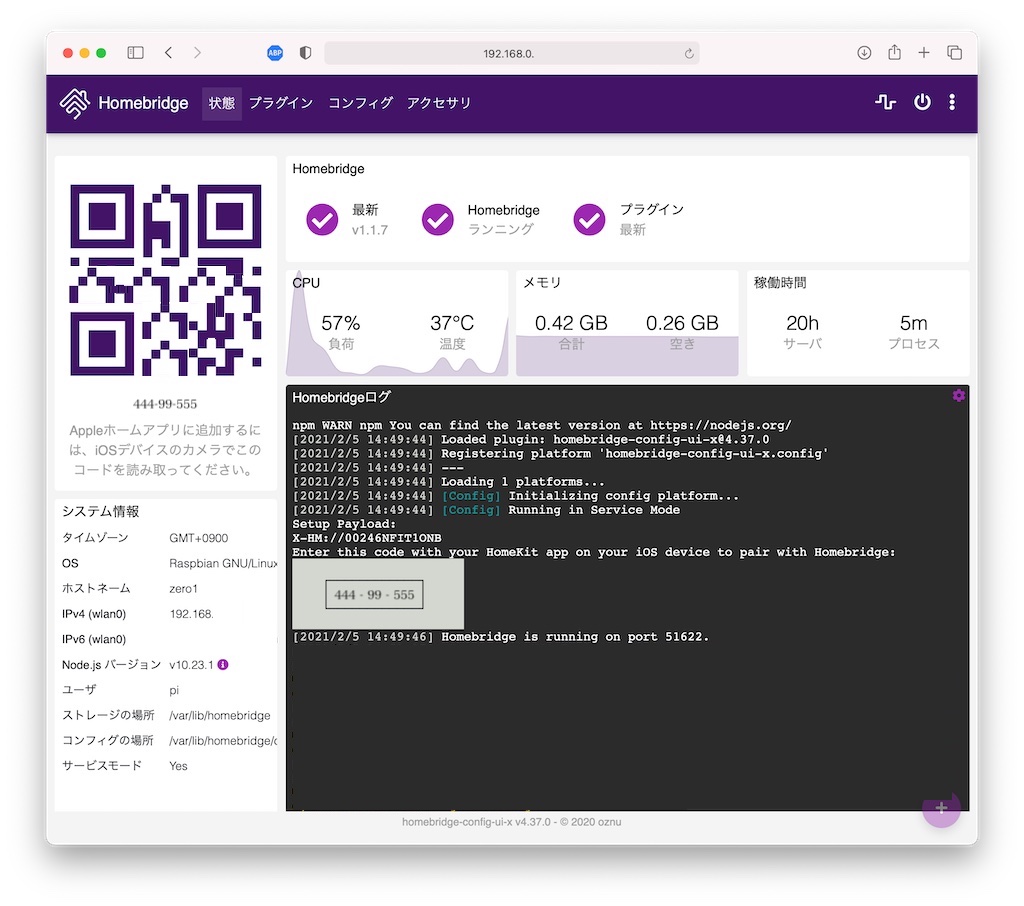This screenshot has height=906, width=1024.
Task: Click the Homebridge logo icon
Action: click(x=74, y=103)
